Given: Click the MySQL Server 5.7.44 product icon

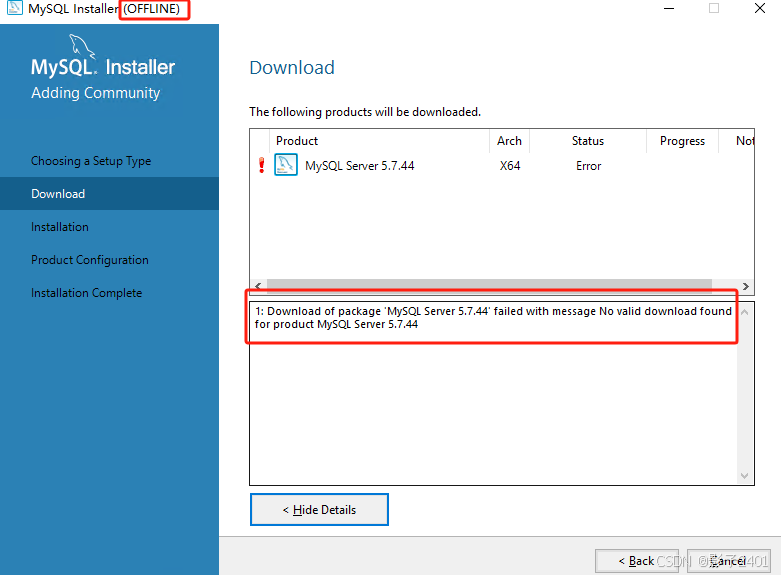Looking at the screenshot, I should [x=286, y=165].
